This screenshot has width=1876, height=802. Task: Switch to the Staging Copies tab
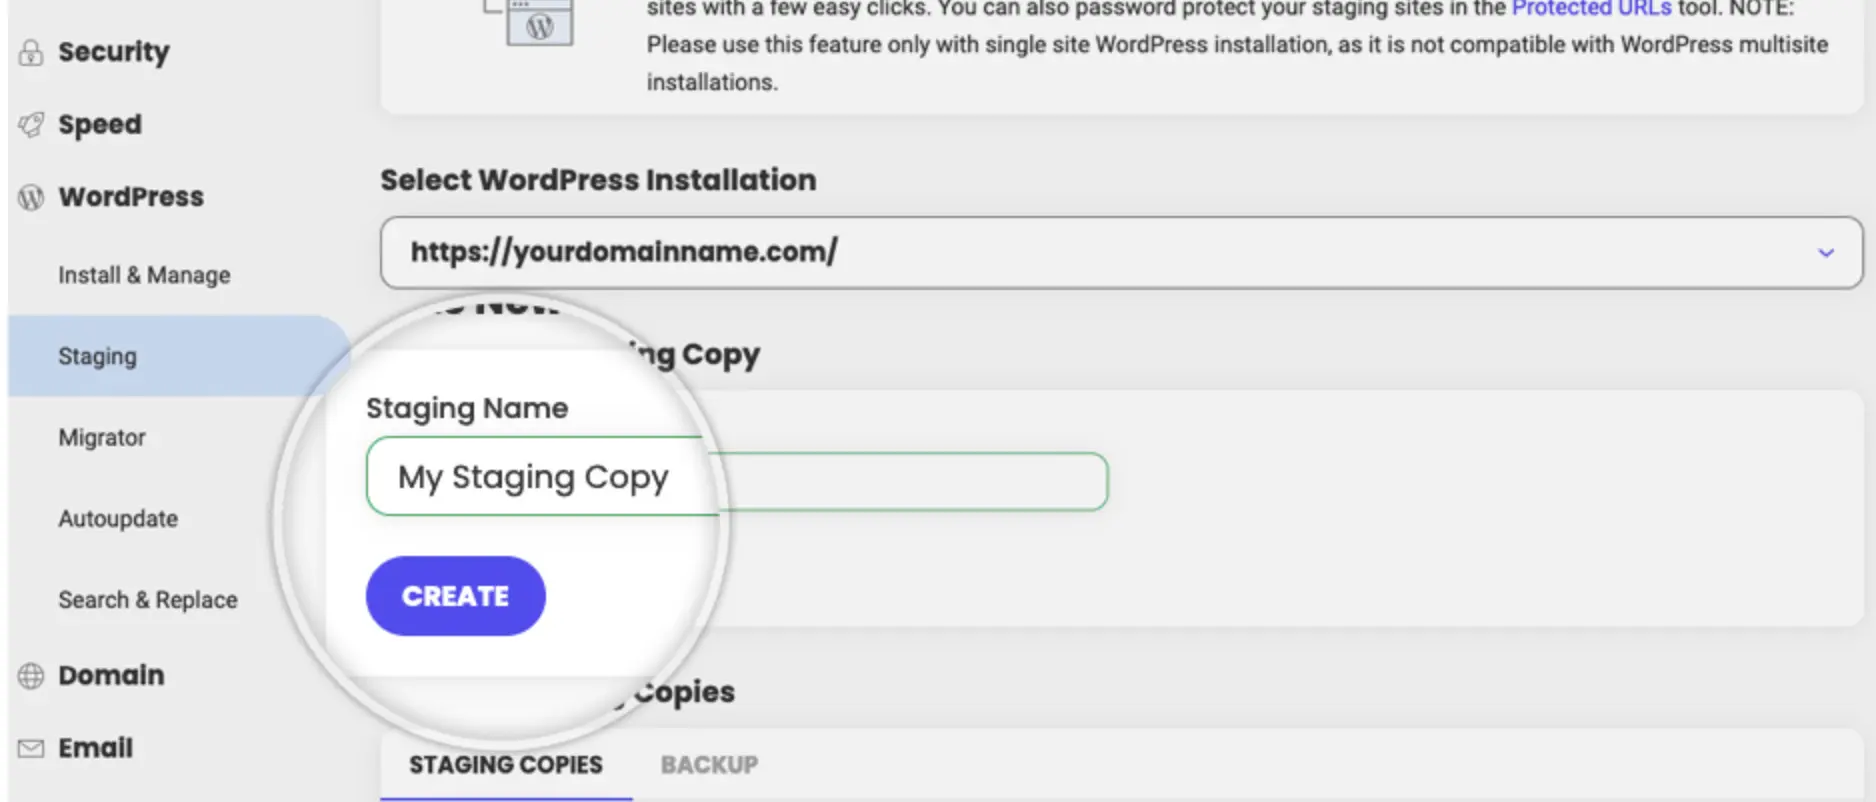(505, 765)
